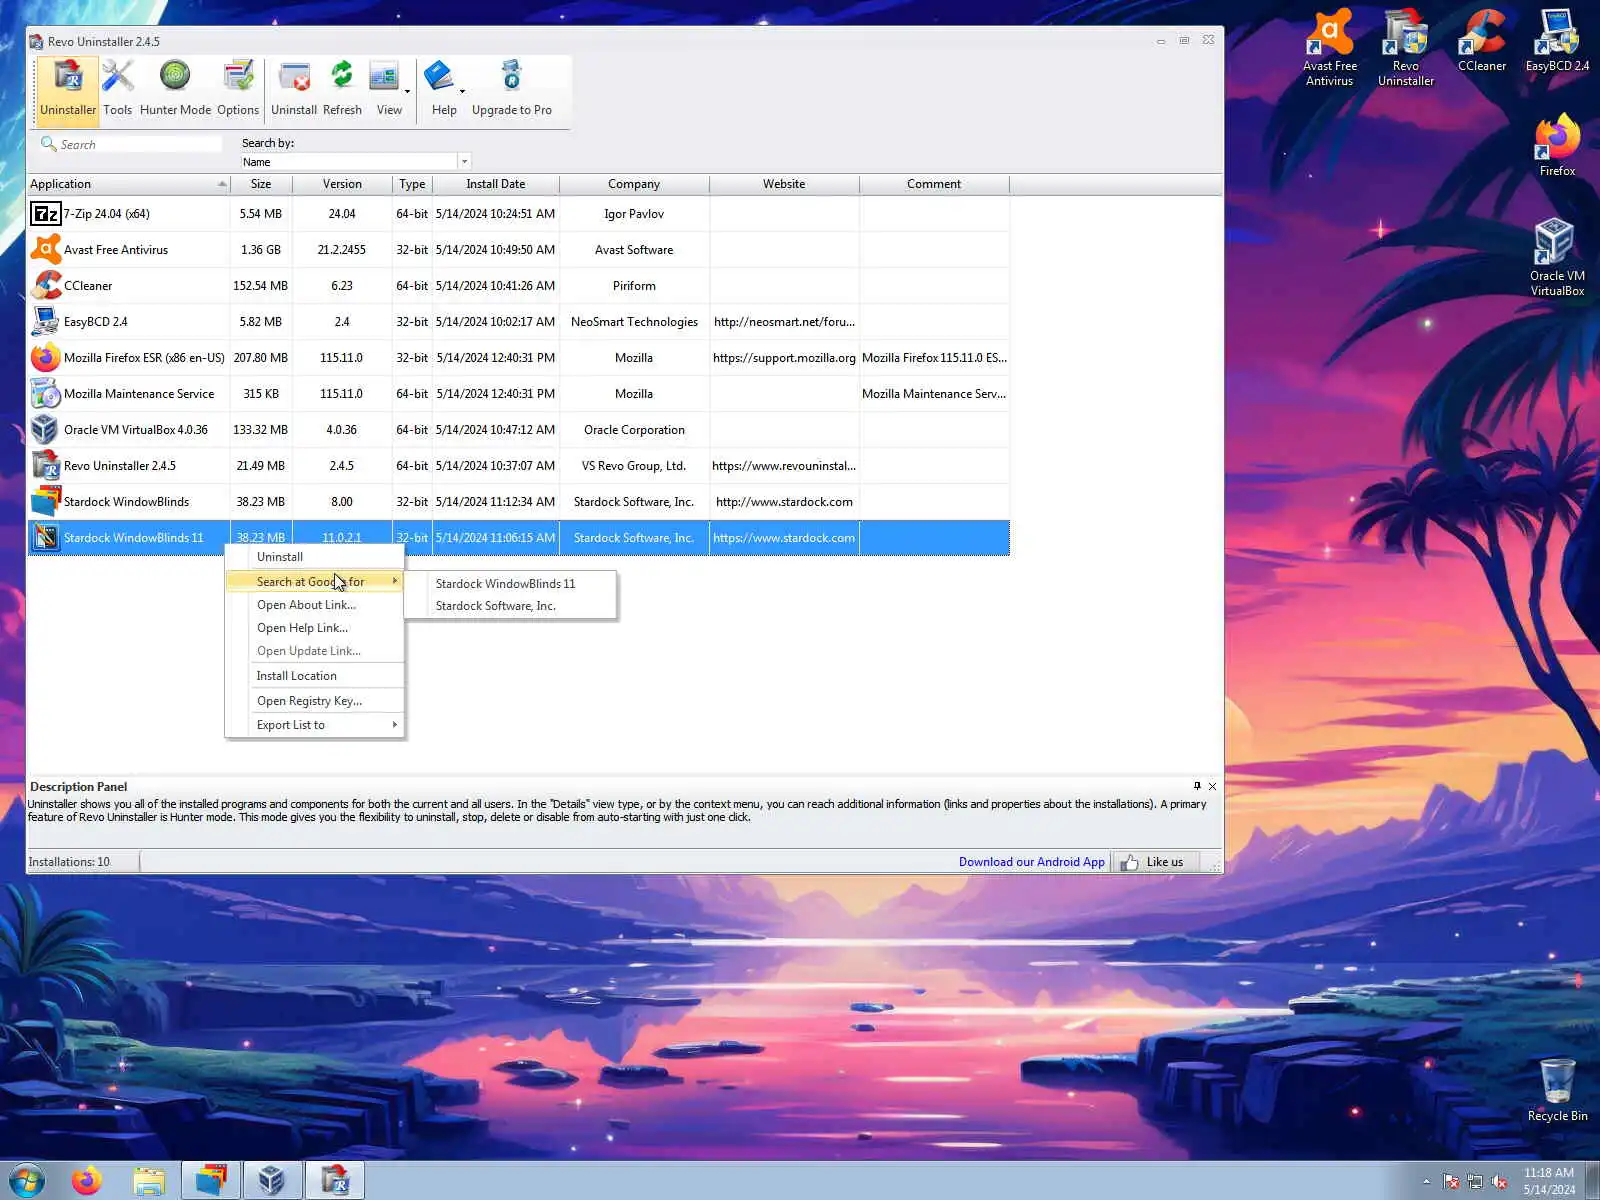The height and width of the screenshot is (1200, 1600).
Task: Click the http://www.stardock.com website cell
Action: (x=784, y=502)
